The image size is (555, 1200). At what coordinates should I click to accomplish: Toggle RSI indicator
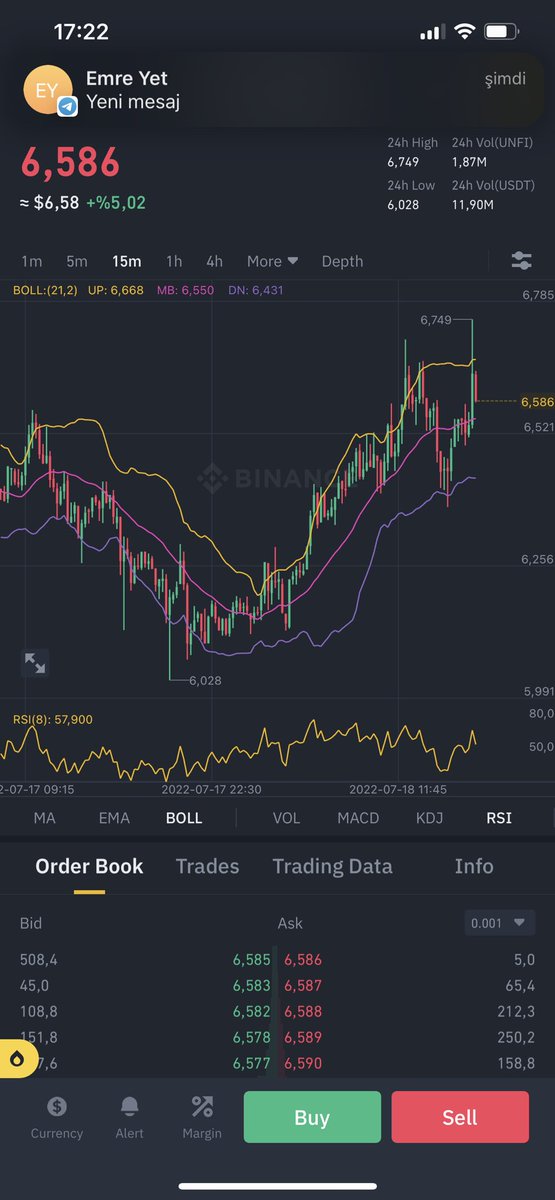499,817
